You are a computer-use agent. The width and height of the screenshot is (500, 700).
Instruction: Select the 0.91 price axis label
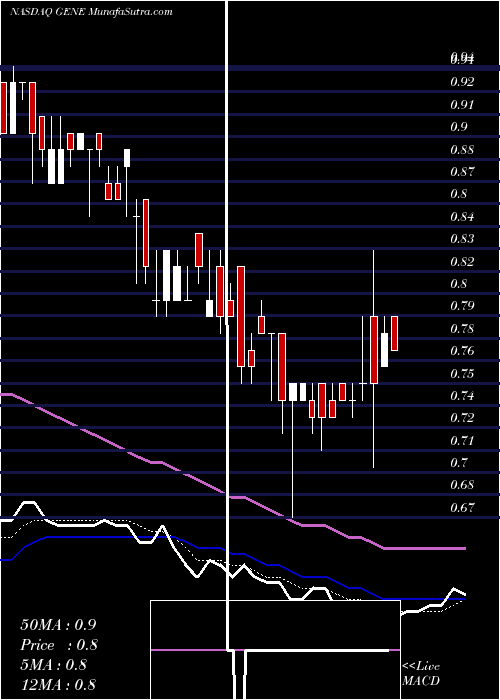462,104
